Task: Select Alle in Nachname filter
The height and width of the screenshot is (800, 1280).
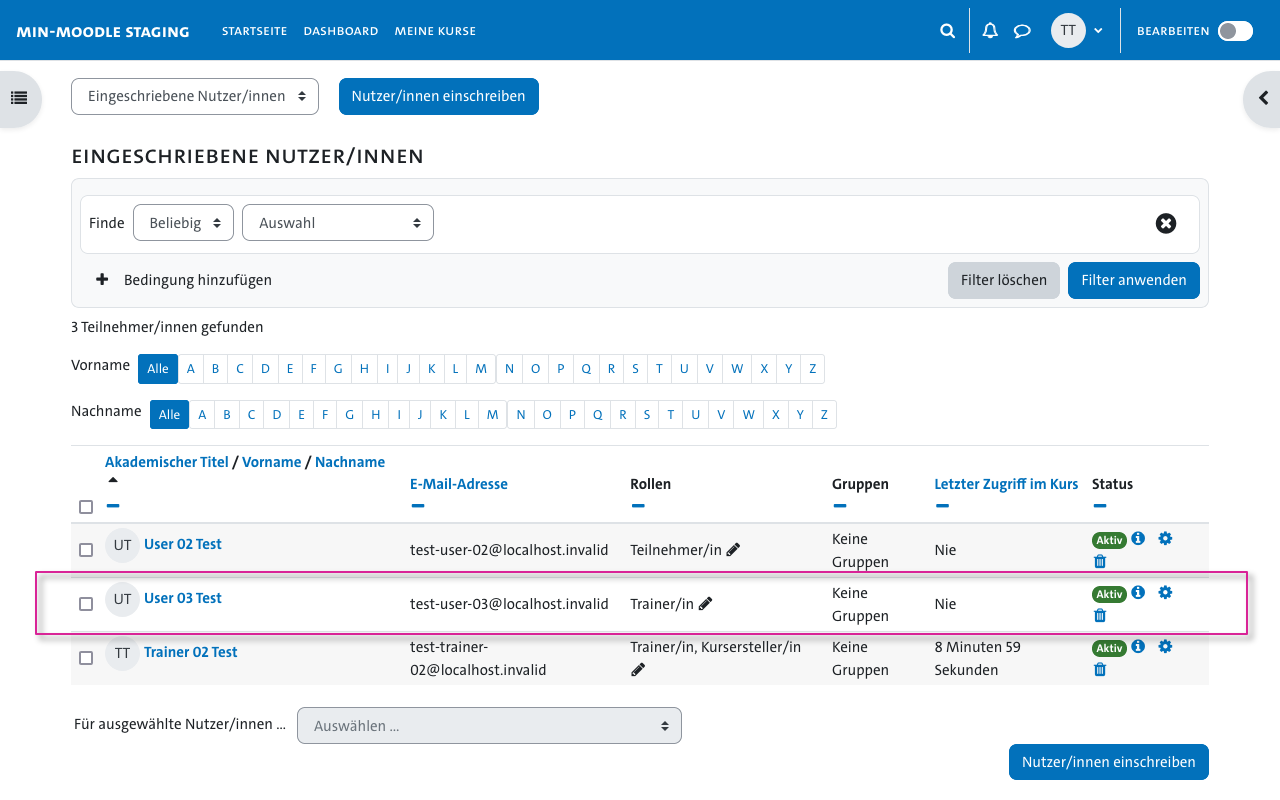Action: tap(170, 415)
